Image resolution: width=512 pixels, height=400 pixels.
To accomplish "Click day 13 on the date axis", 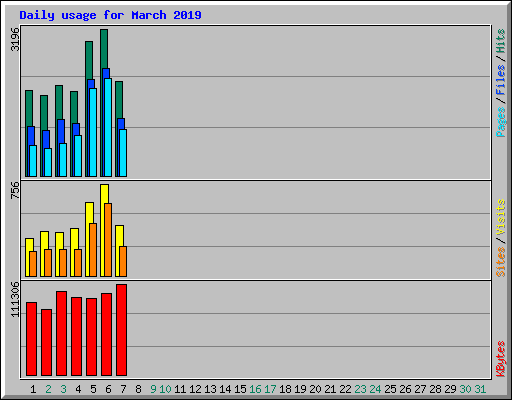I will (210, 389).
